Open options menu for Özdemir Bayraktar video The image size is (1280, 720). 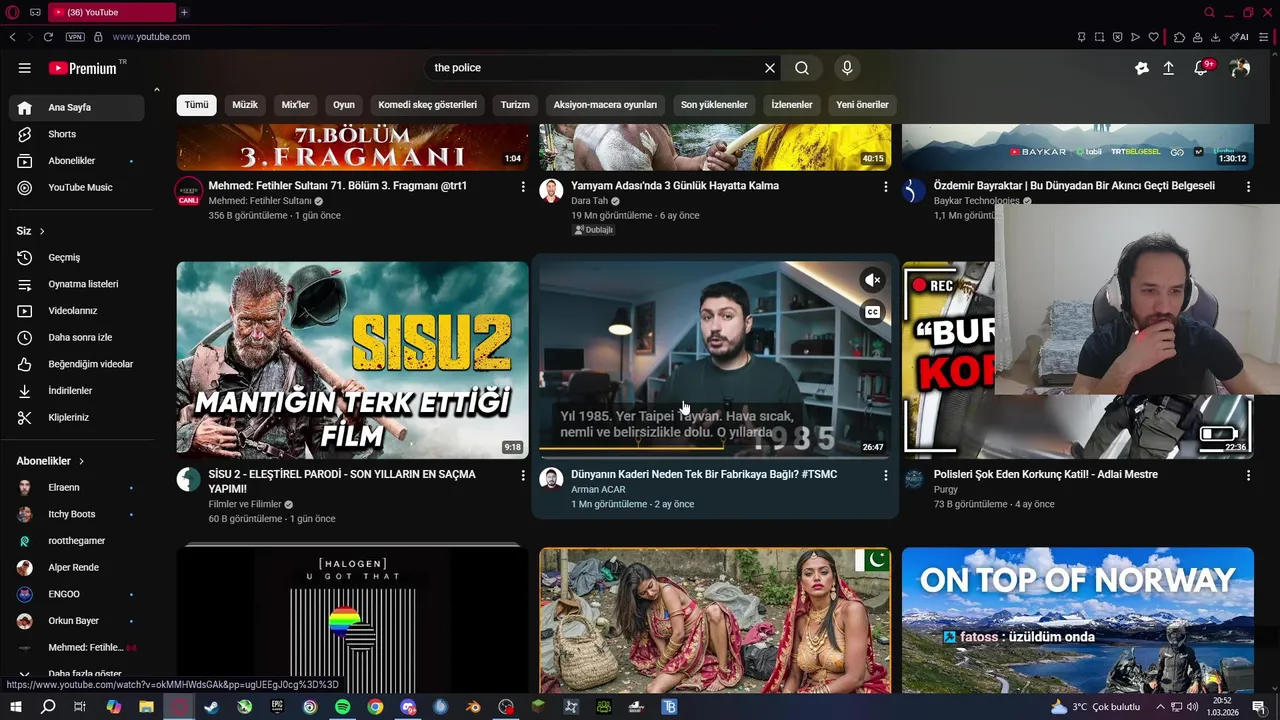1247,187
